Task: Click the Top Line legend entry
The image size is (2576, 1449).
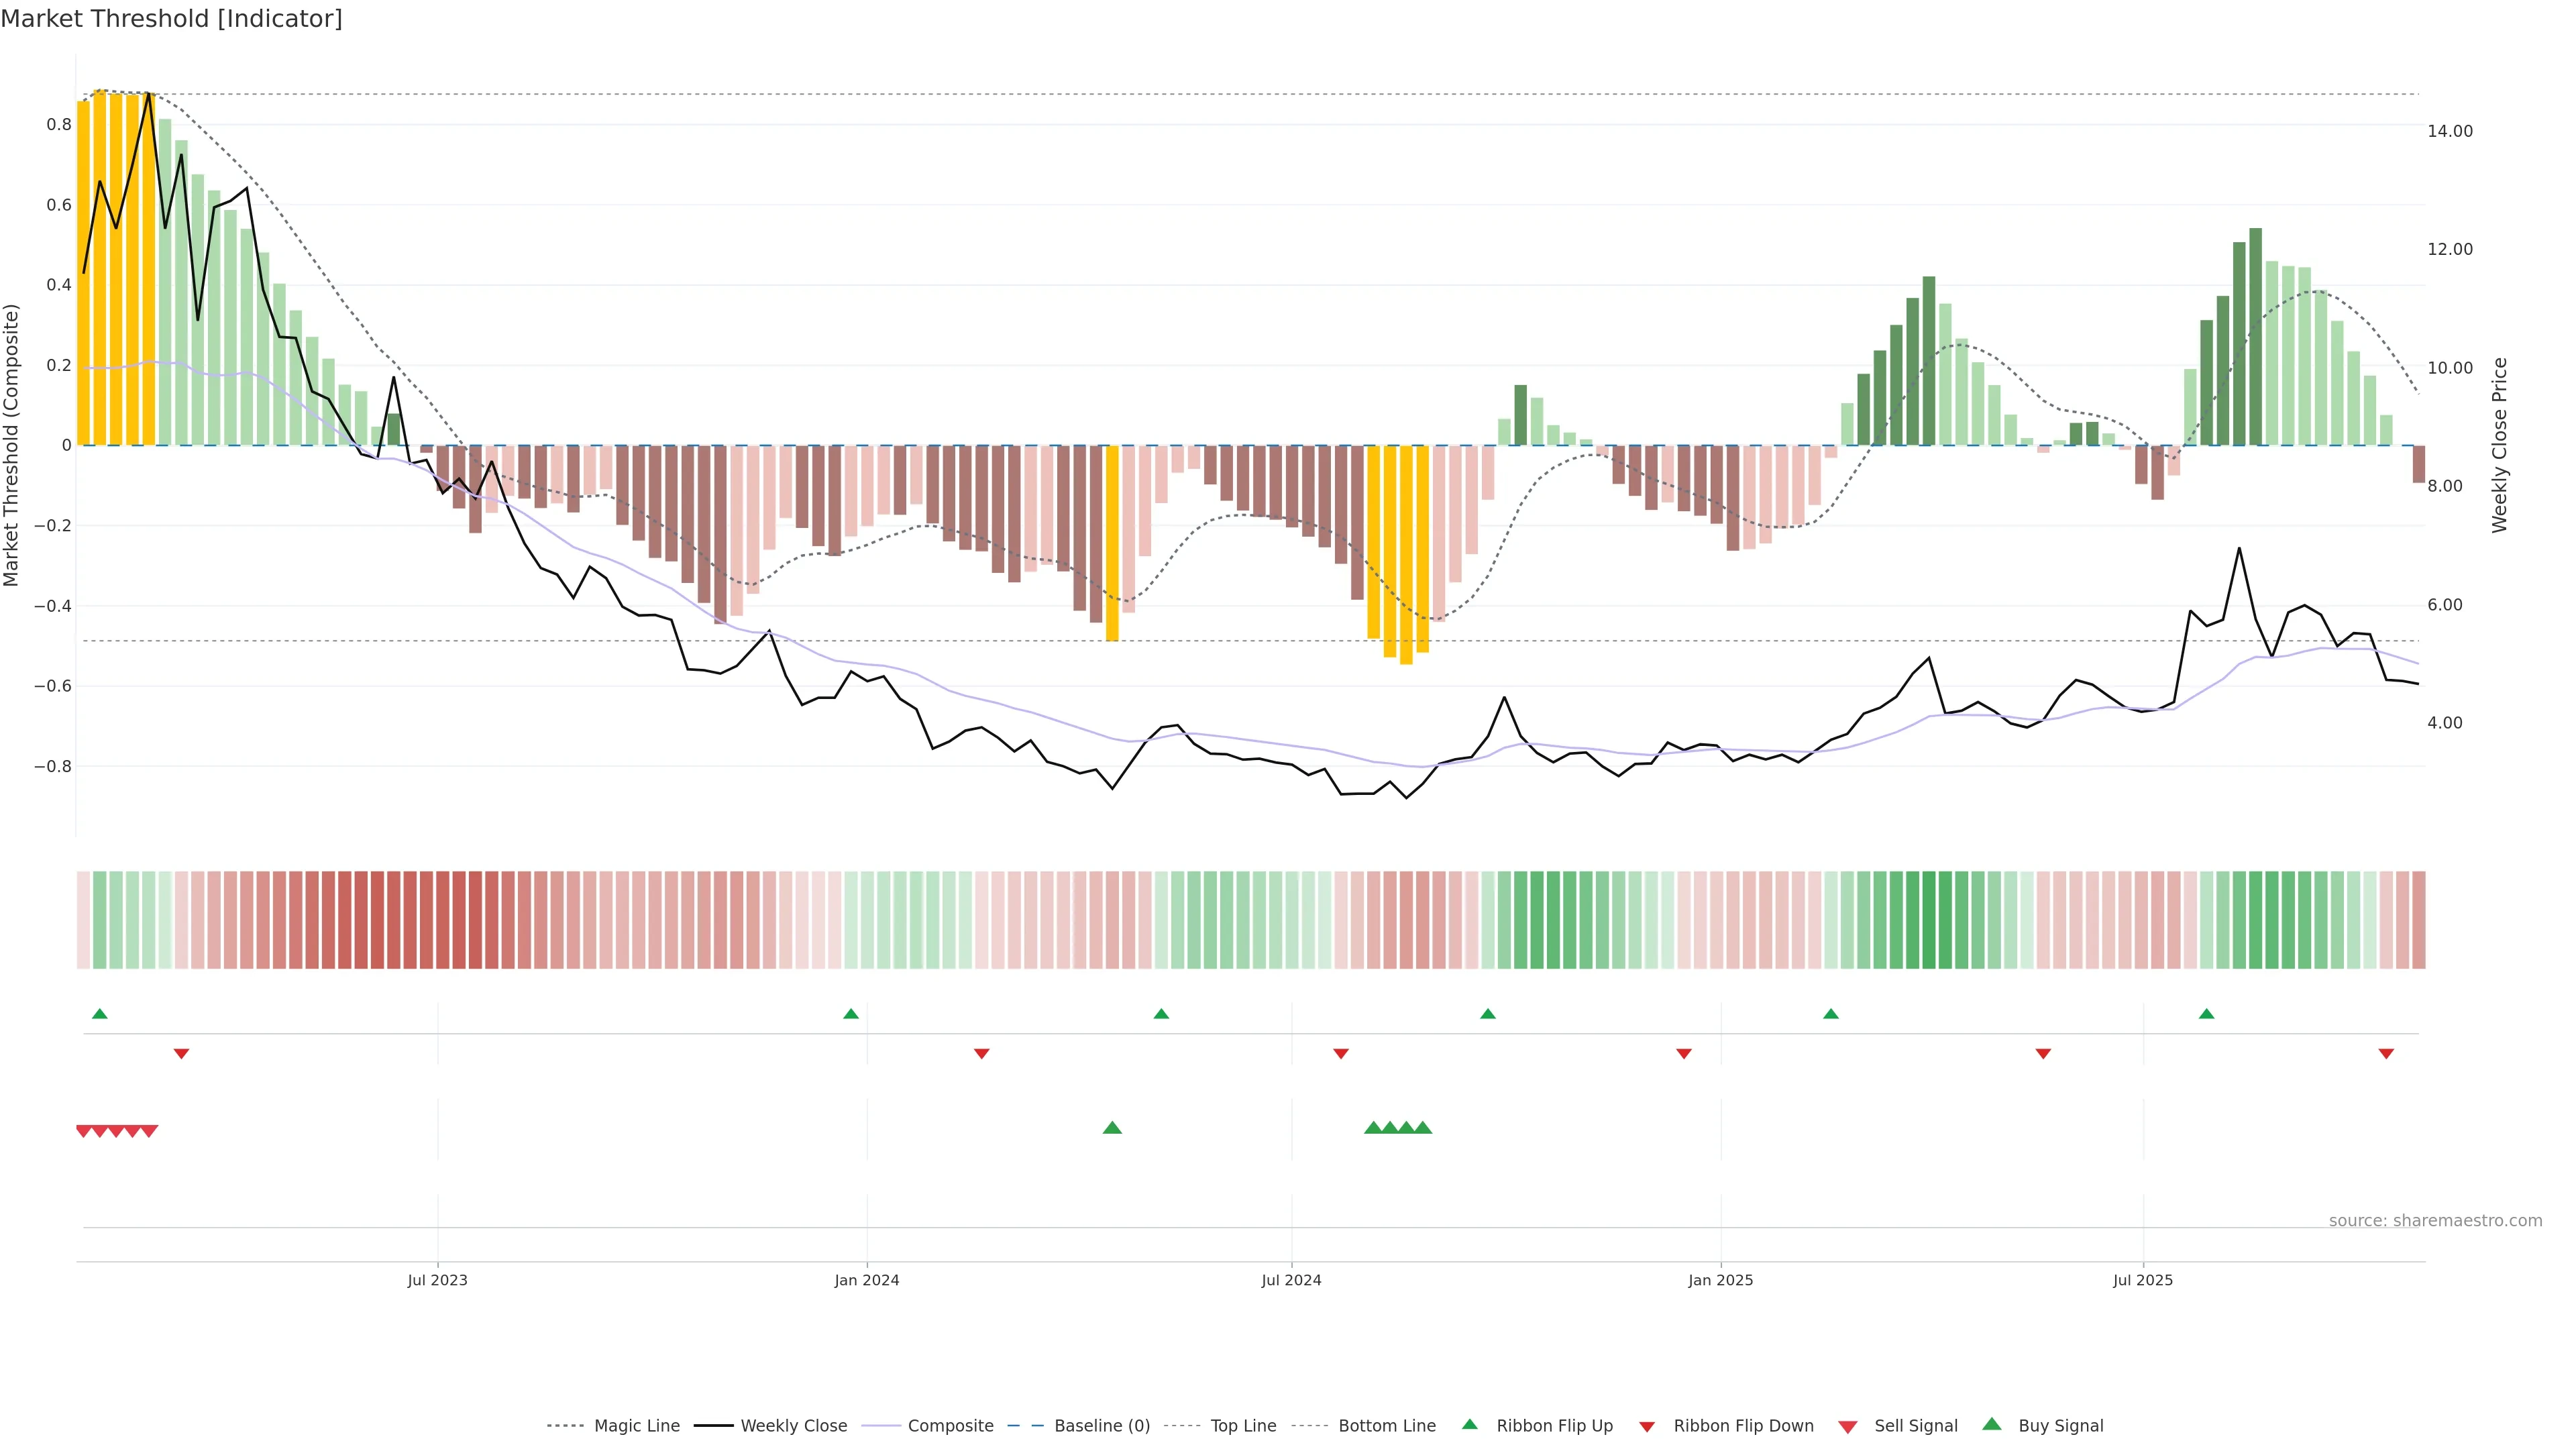Action: coord(1243,1426)
